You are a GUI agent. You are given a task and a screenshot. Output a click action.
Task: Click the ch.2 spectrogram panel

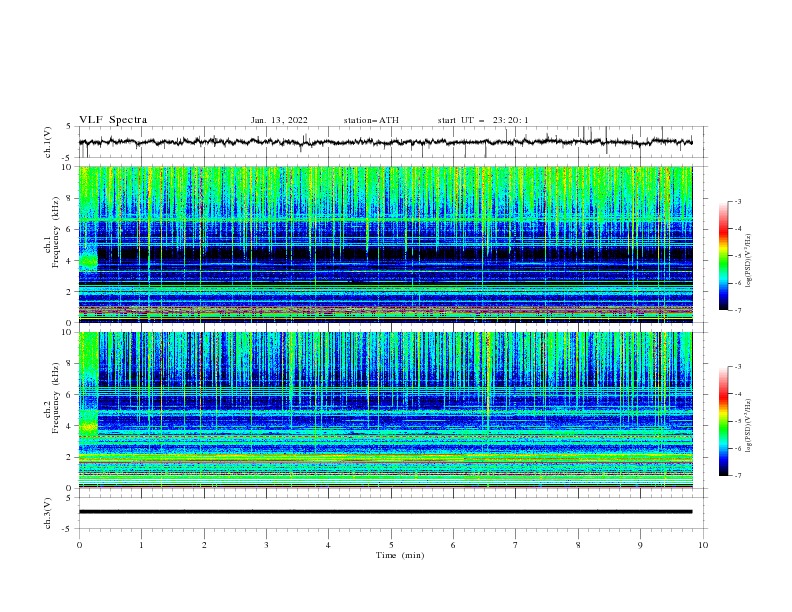click(x=386, y=410)
